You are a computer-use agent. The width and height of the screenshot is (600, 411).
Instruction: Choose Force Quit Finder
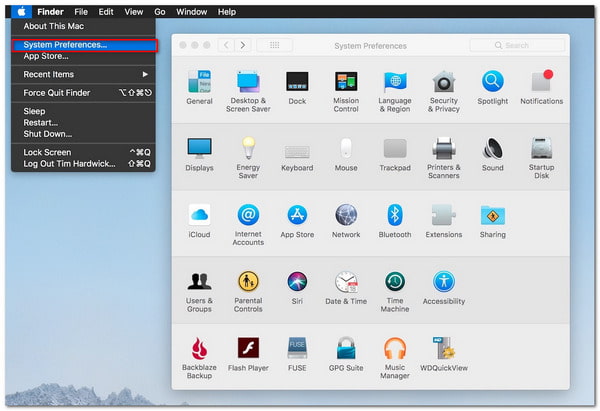pyautogui.click(x=83, y=93)
